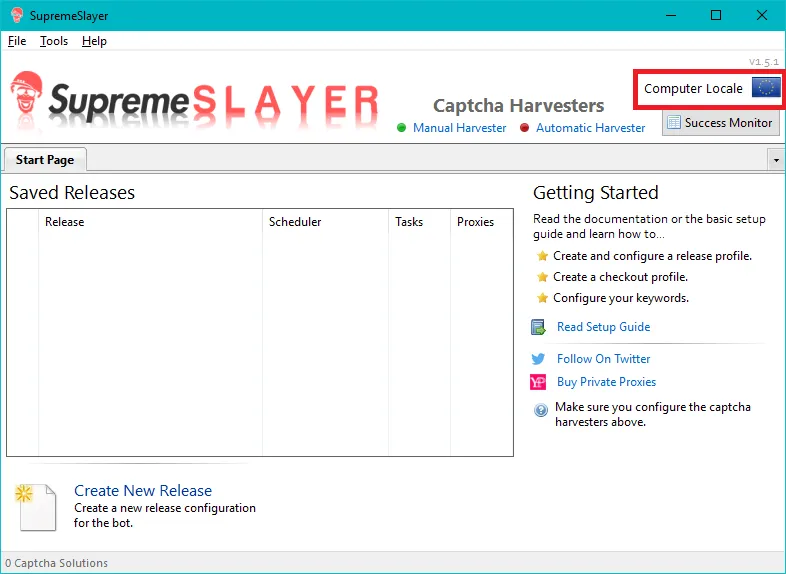Click 'Create a checkout profile.' text
This screenshot has height=574, width=786.
tap(621, 277)
